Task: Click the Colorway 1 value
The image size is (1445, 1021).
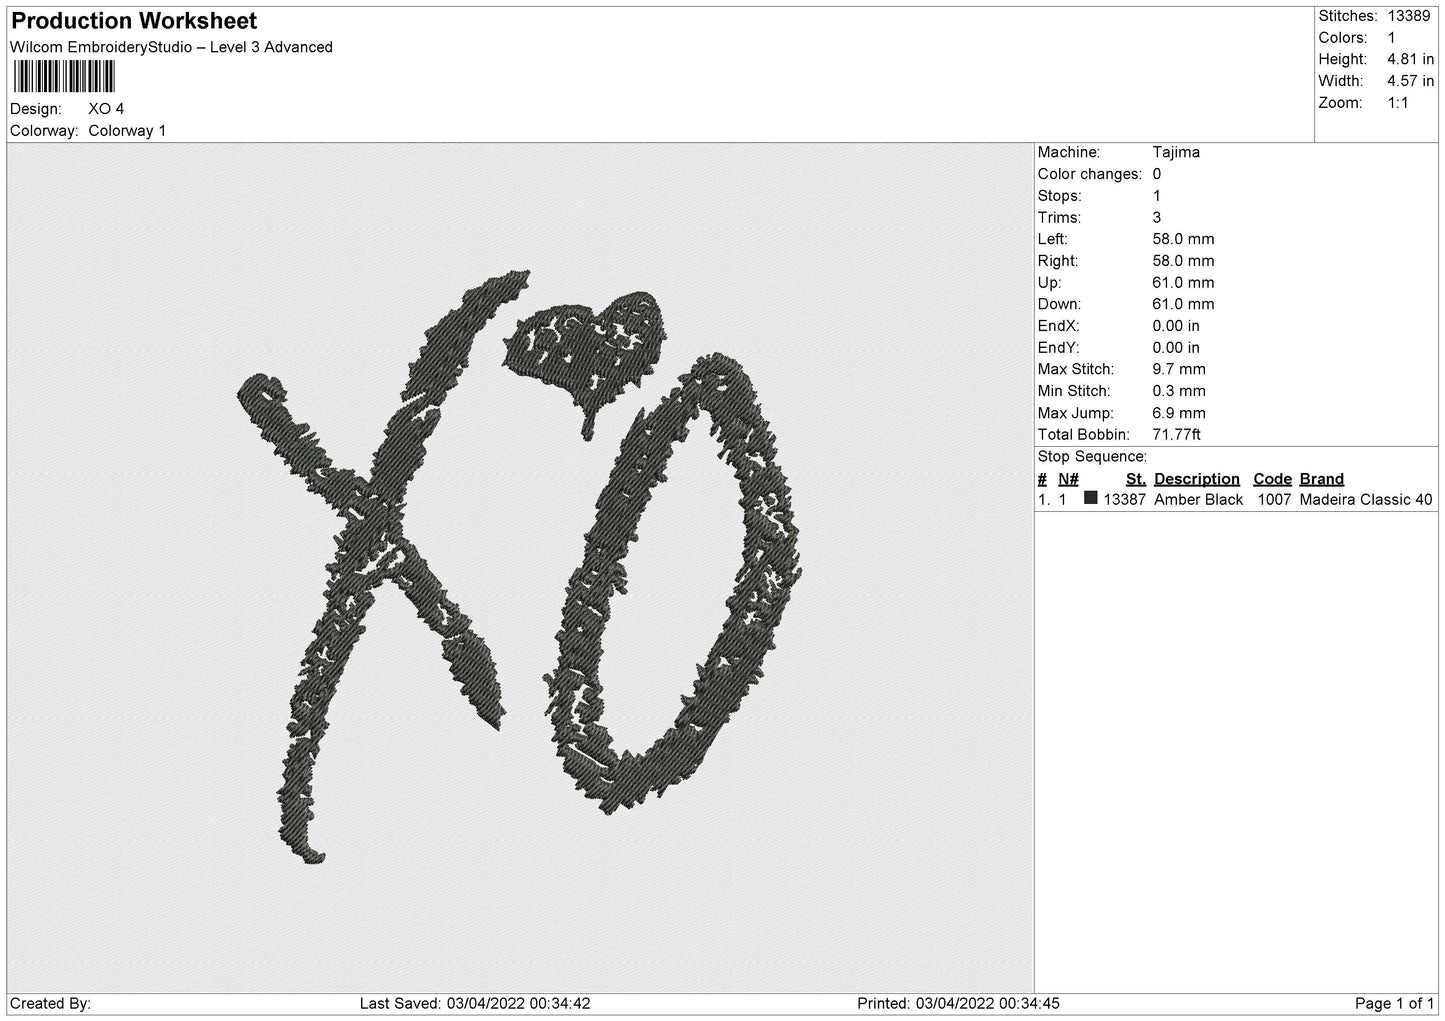Action: tap(127, 131)
